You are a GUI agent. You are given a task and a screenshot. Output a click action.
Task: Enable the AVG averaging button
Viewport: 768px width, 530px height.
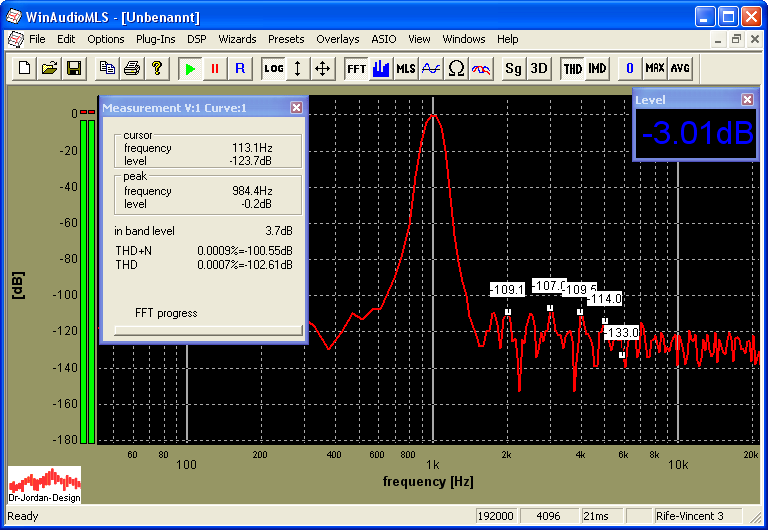coord(680,68)
